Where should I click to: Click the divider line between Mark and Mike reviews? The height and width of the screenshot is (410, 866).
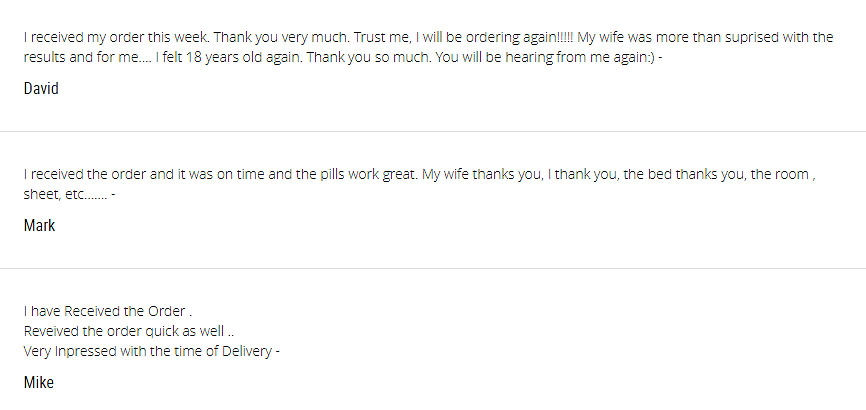click(x=433, y=268)
